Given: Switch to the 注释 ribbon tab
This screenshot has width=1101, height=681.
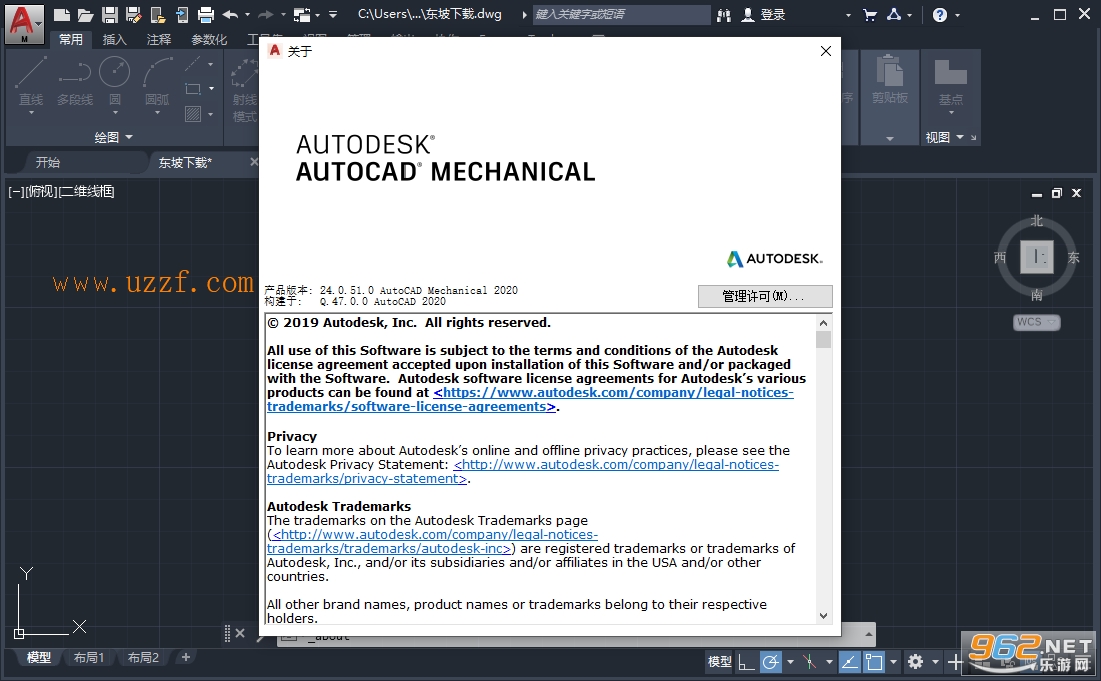Looking at the screenshot, I should coord(159,39).
